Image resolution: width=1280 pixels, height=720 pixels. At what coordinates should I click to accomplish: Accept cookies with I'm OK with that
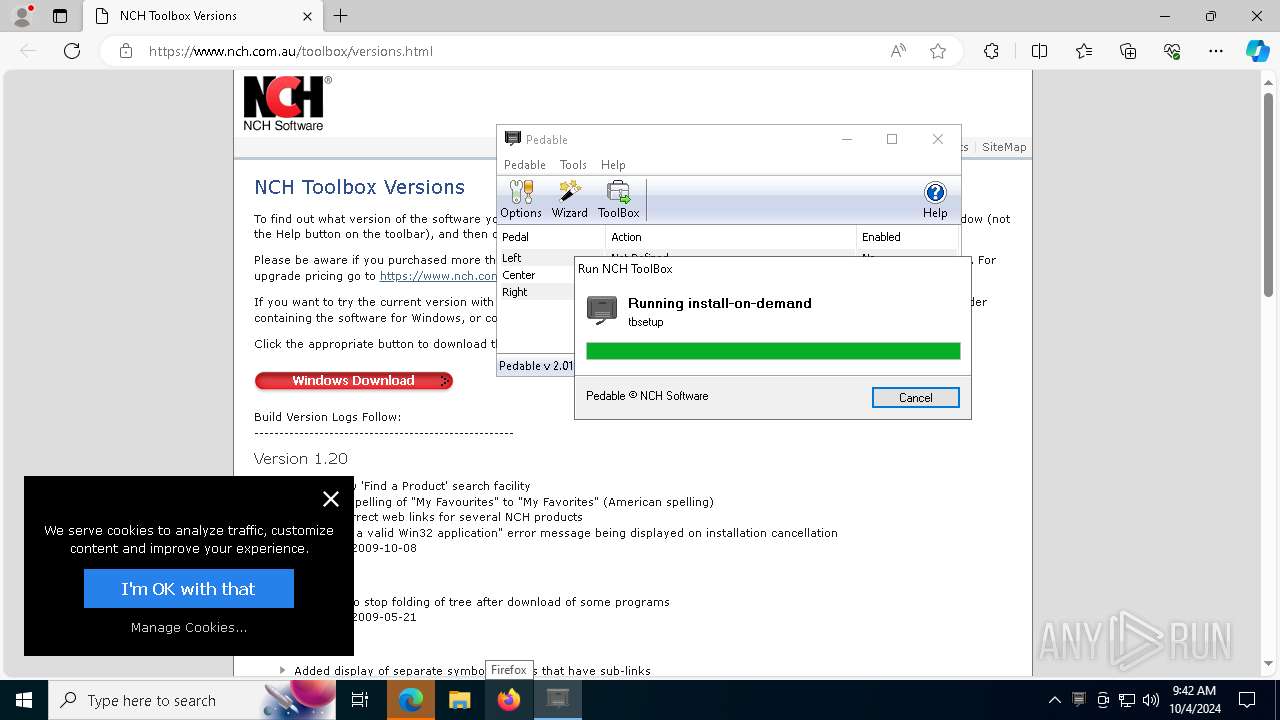tap(189, 589)
